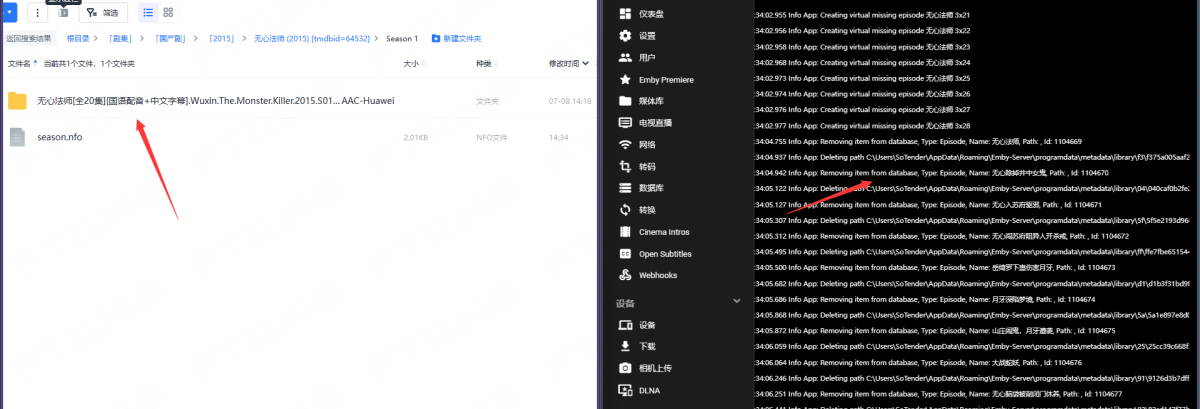The image size is (1200, 409).
Task: Sort by 种类 column header
Action: [483, 63]
